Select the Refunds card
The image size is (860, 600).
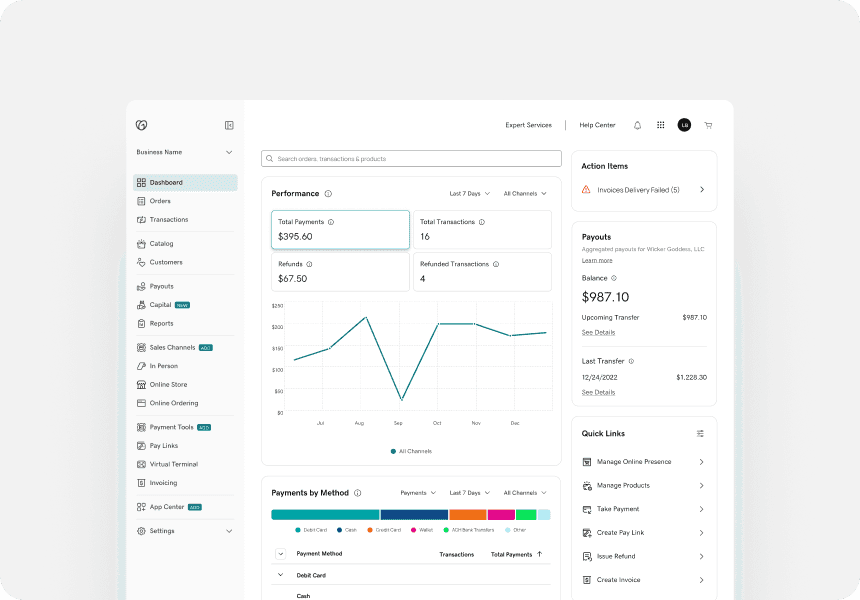[x=341, y=272]
